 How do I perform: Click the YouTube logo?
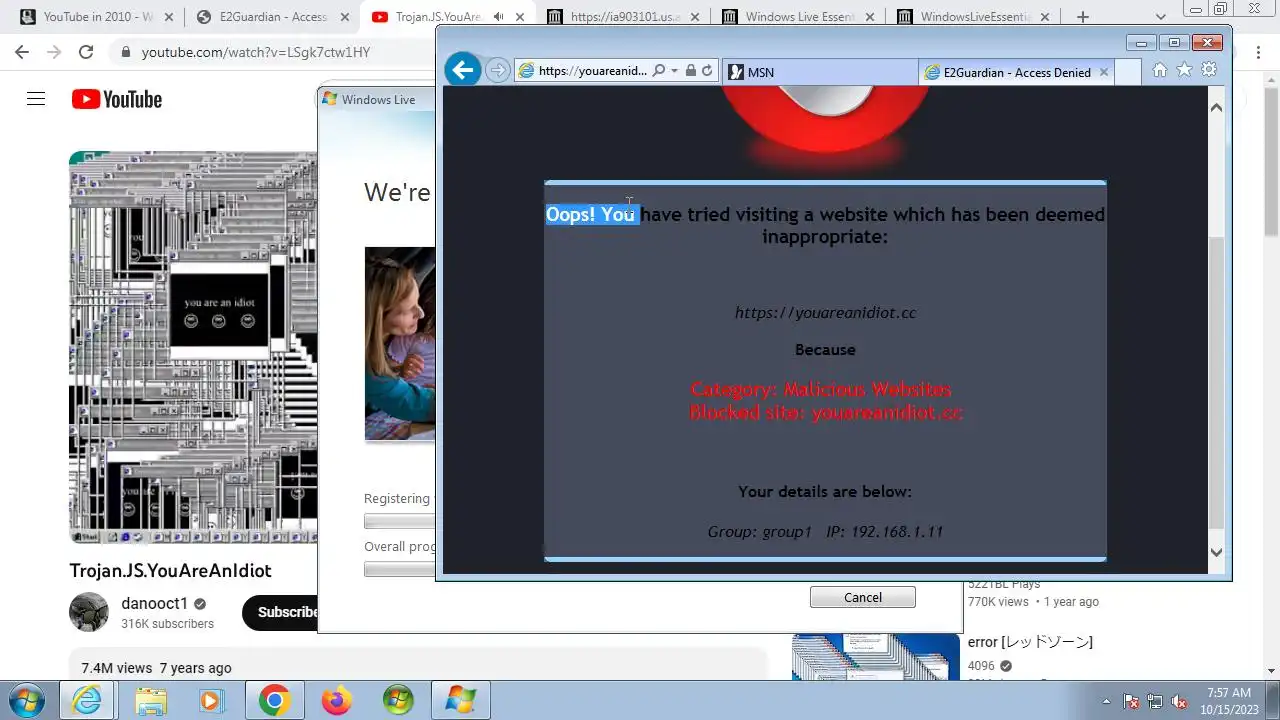(116, 99)
